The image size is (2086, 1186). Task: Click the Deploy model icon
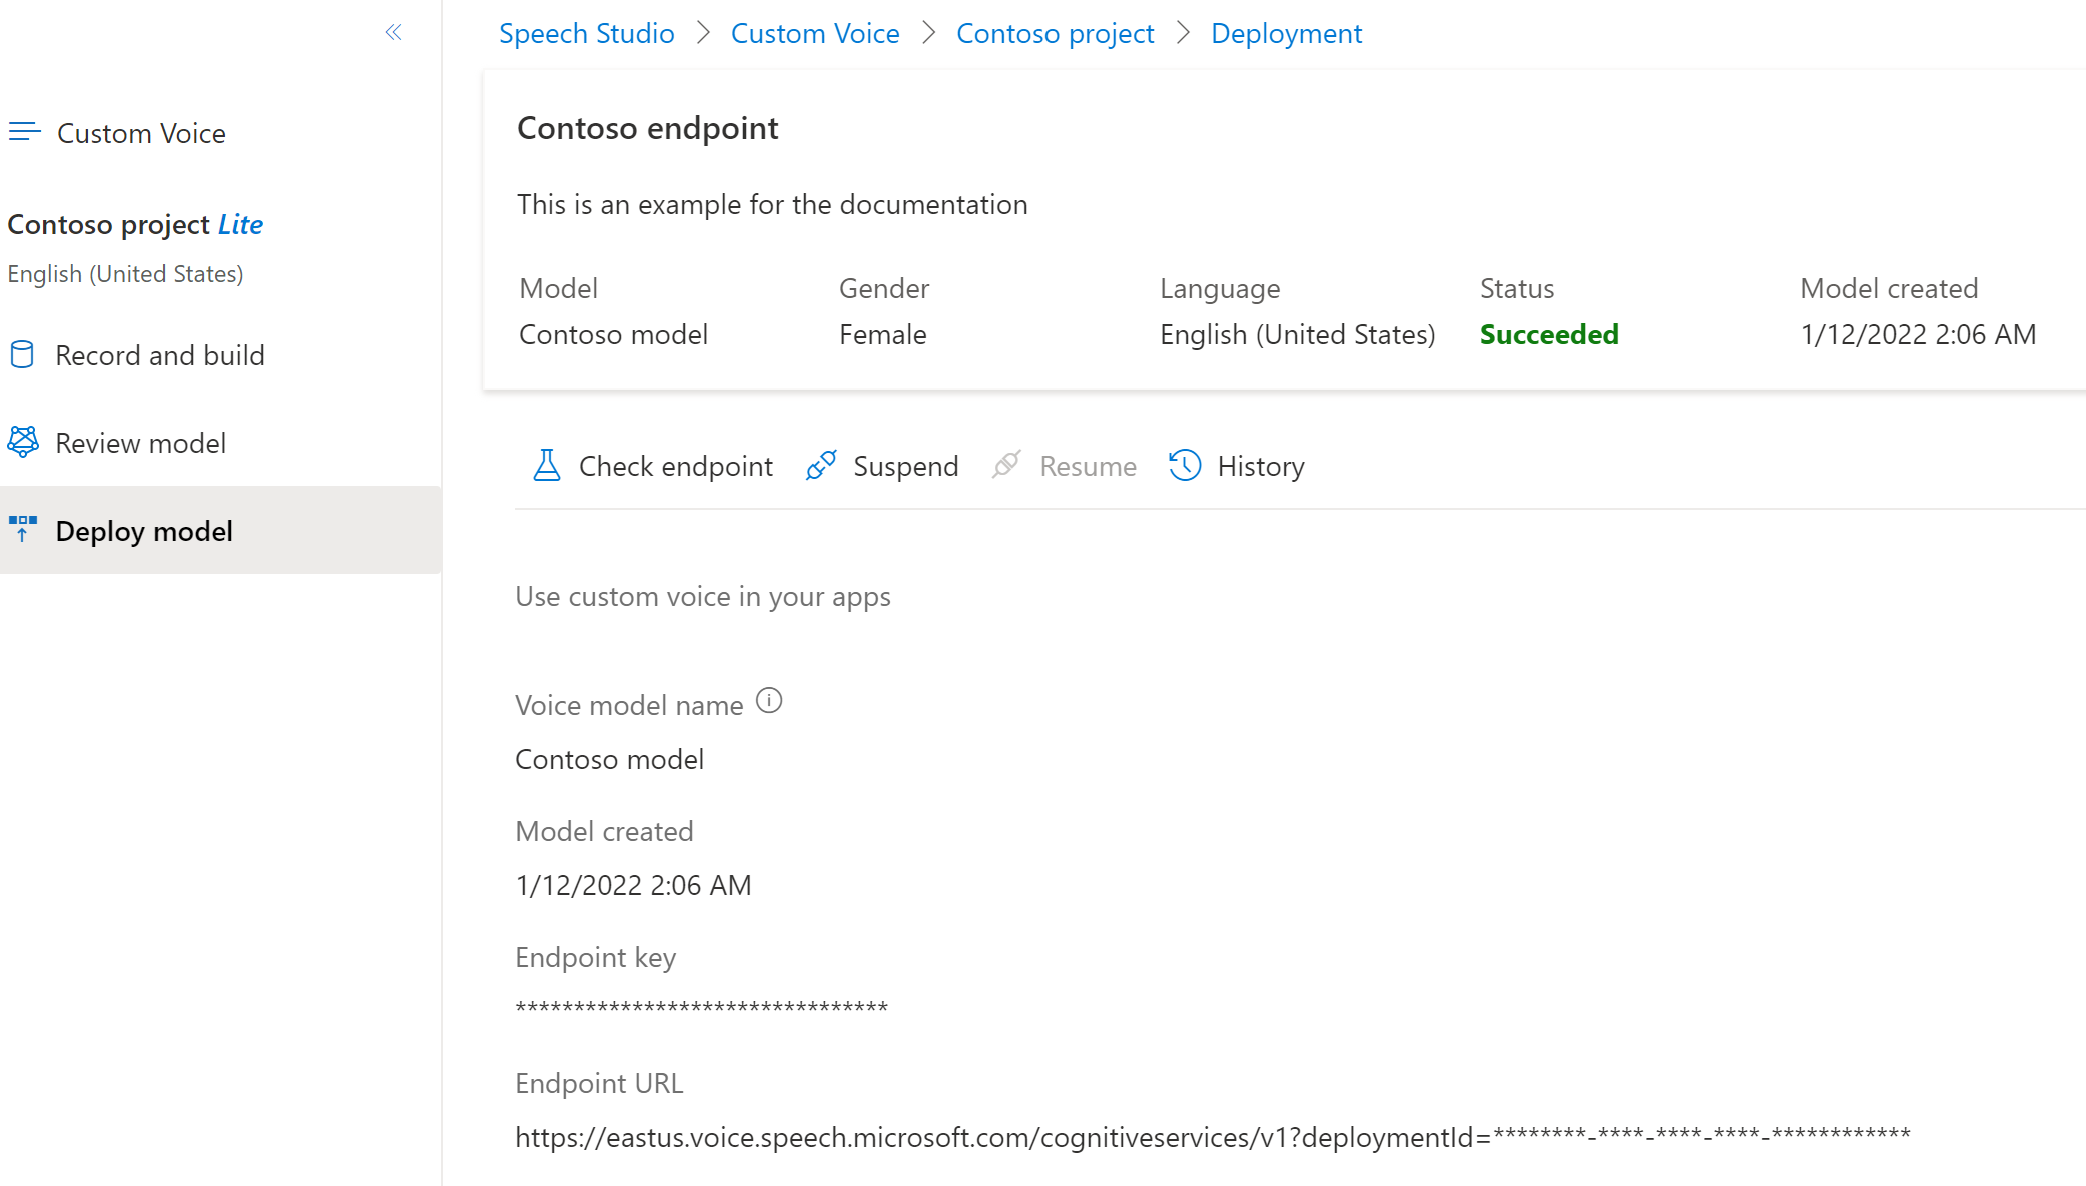click(x=23, y=529)
